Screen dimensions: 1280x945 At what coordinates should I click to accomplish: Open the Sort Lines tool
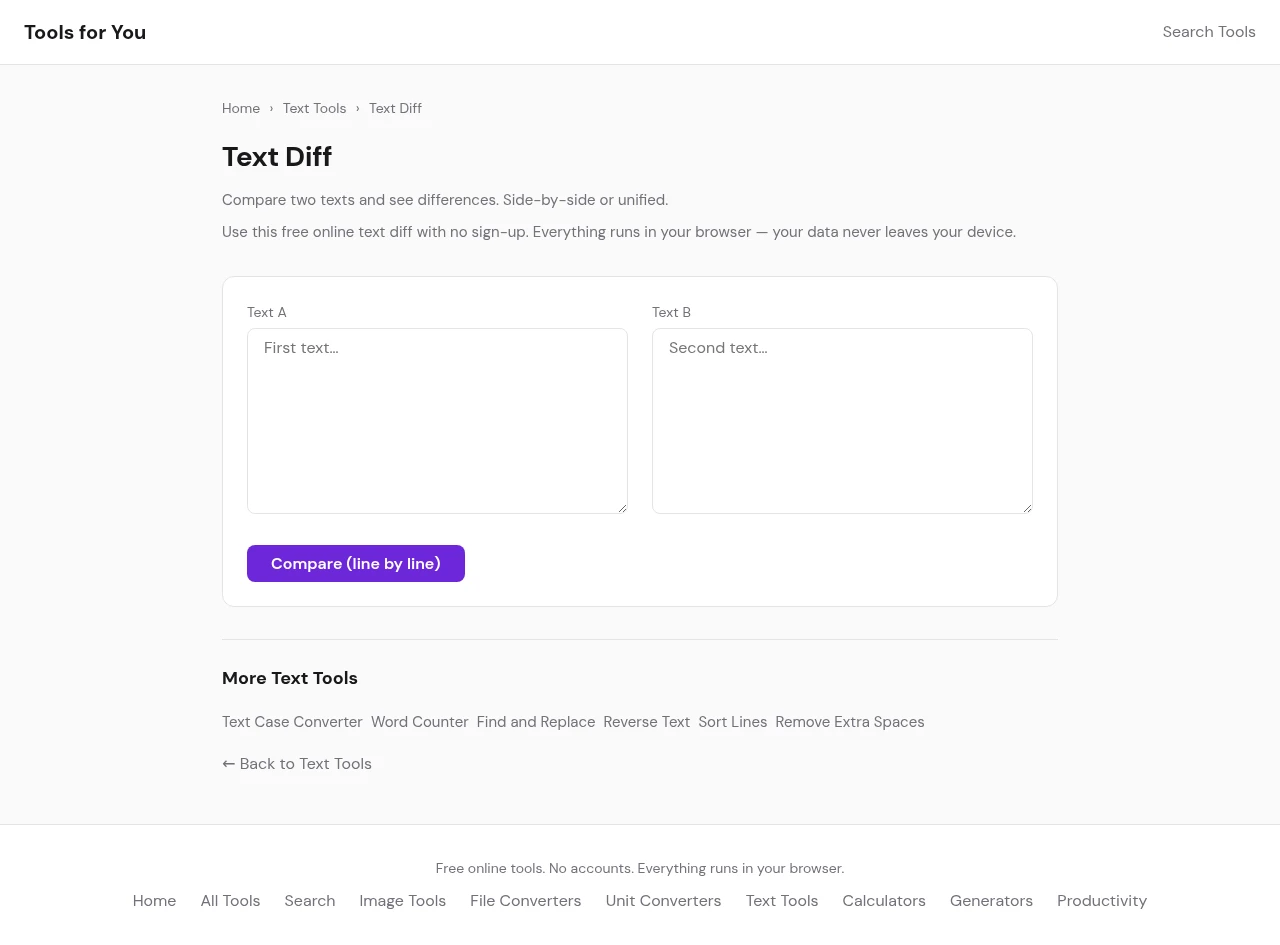pos(732,722)
